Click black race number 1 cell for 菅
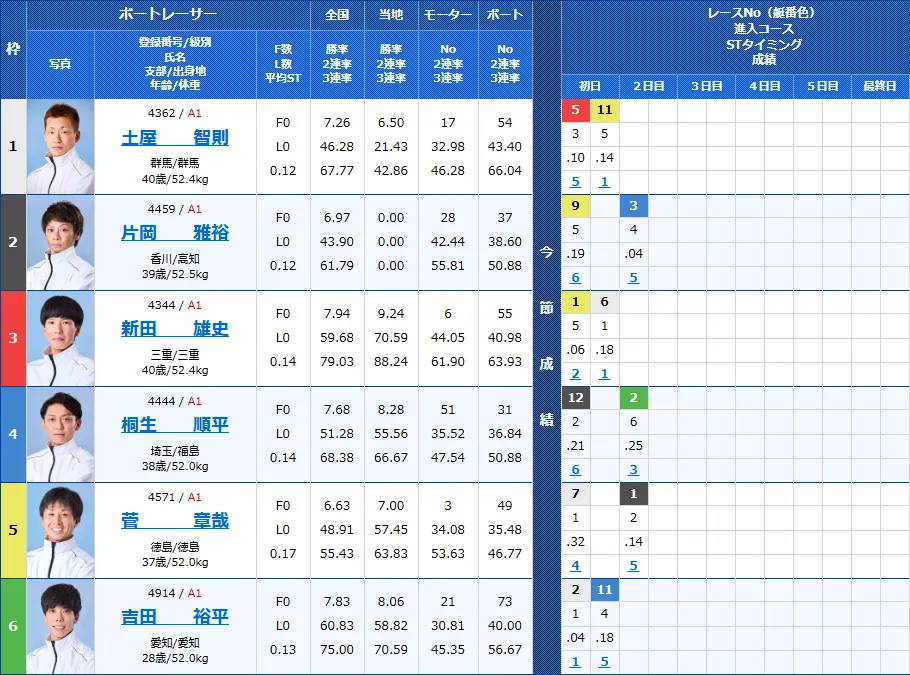This screenshot has height=675, width=910. click(633, 493)
